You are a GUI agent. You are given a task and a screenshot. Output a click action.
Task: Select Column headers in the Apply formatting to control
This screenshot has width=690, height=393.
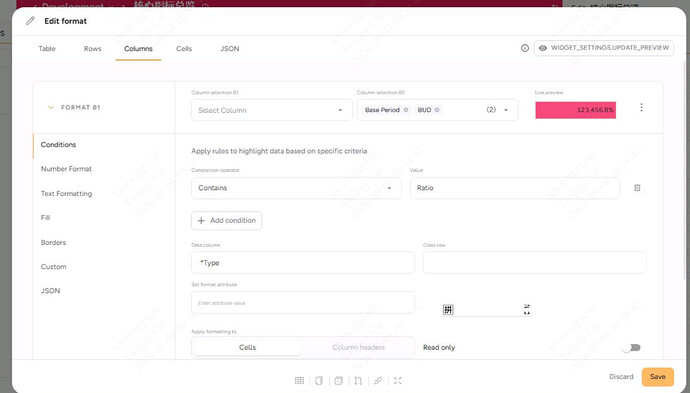click(358, 347)
